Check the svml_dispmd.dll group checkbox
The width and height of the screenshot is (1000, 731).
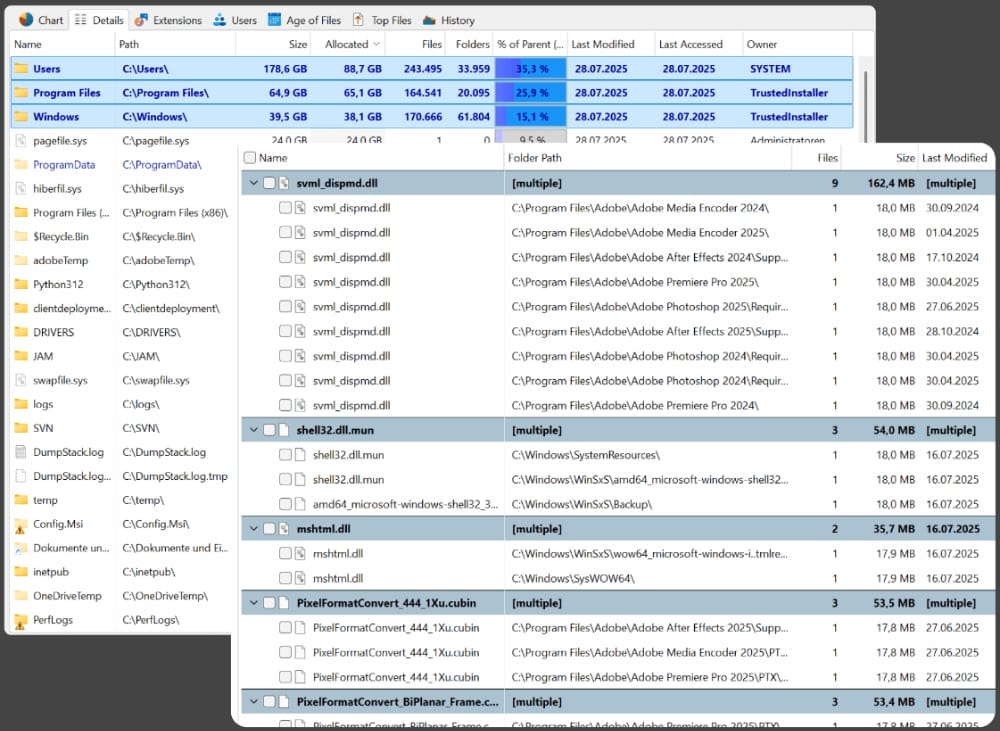[269, 183]
